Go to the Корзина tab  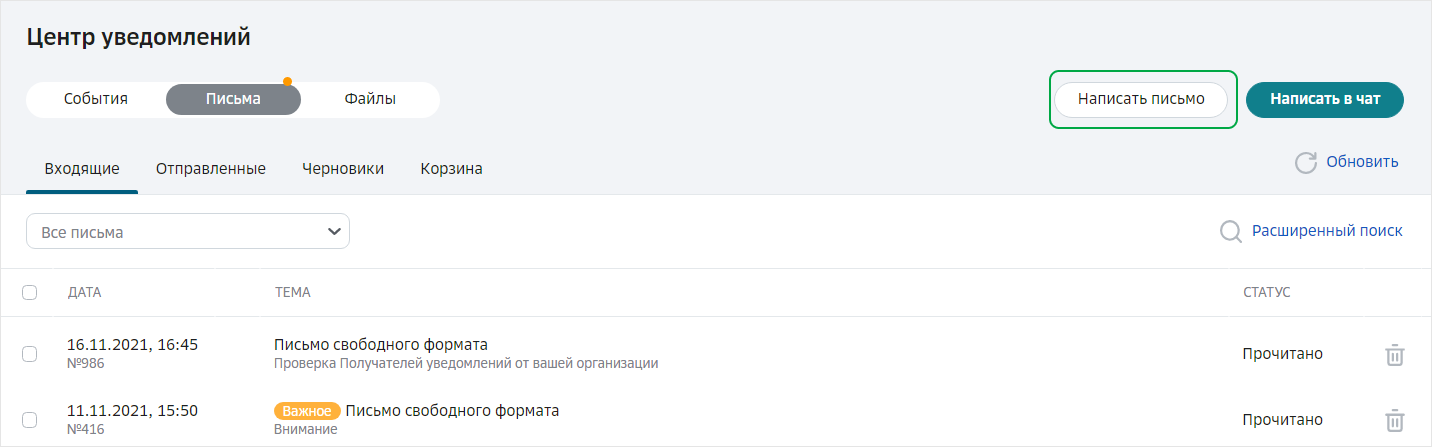pos(452,169)
